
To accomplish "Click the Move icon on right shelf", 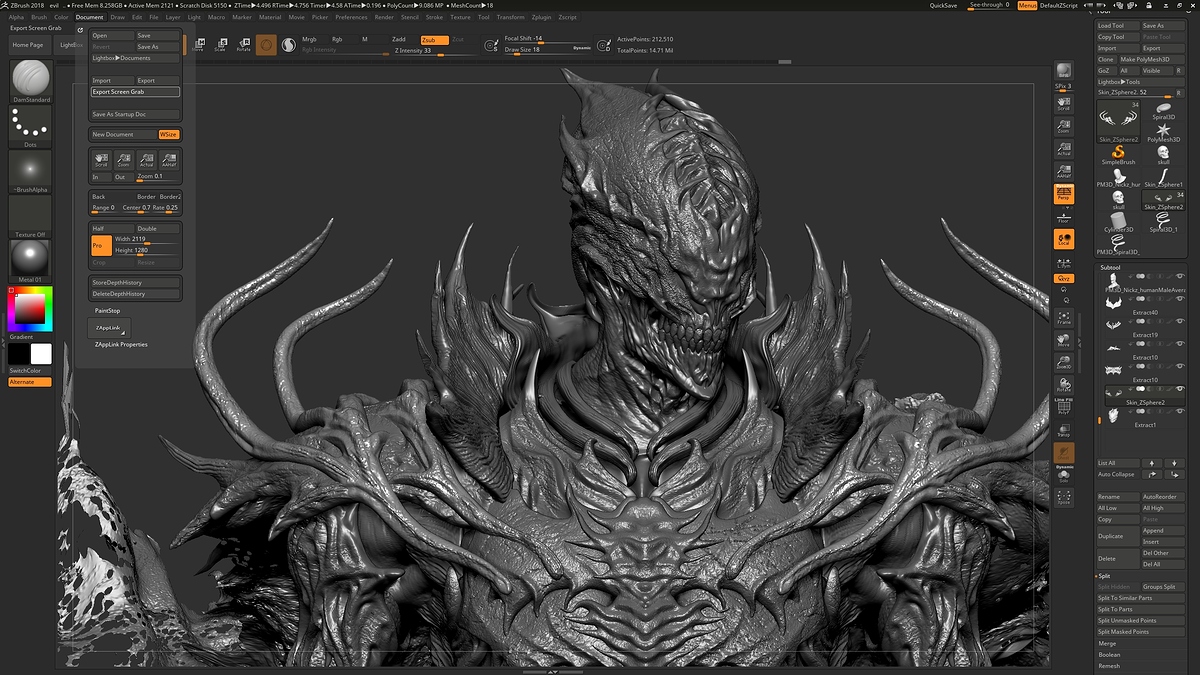I will 1064,340.
